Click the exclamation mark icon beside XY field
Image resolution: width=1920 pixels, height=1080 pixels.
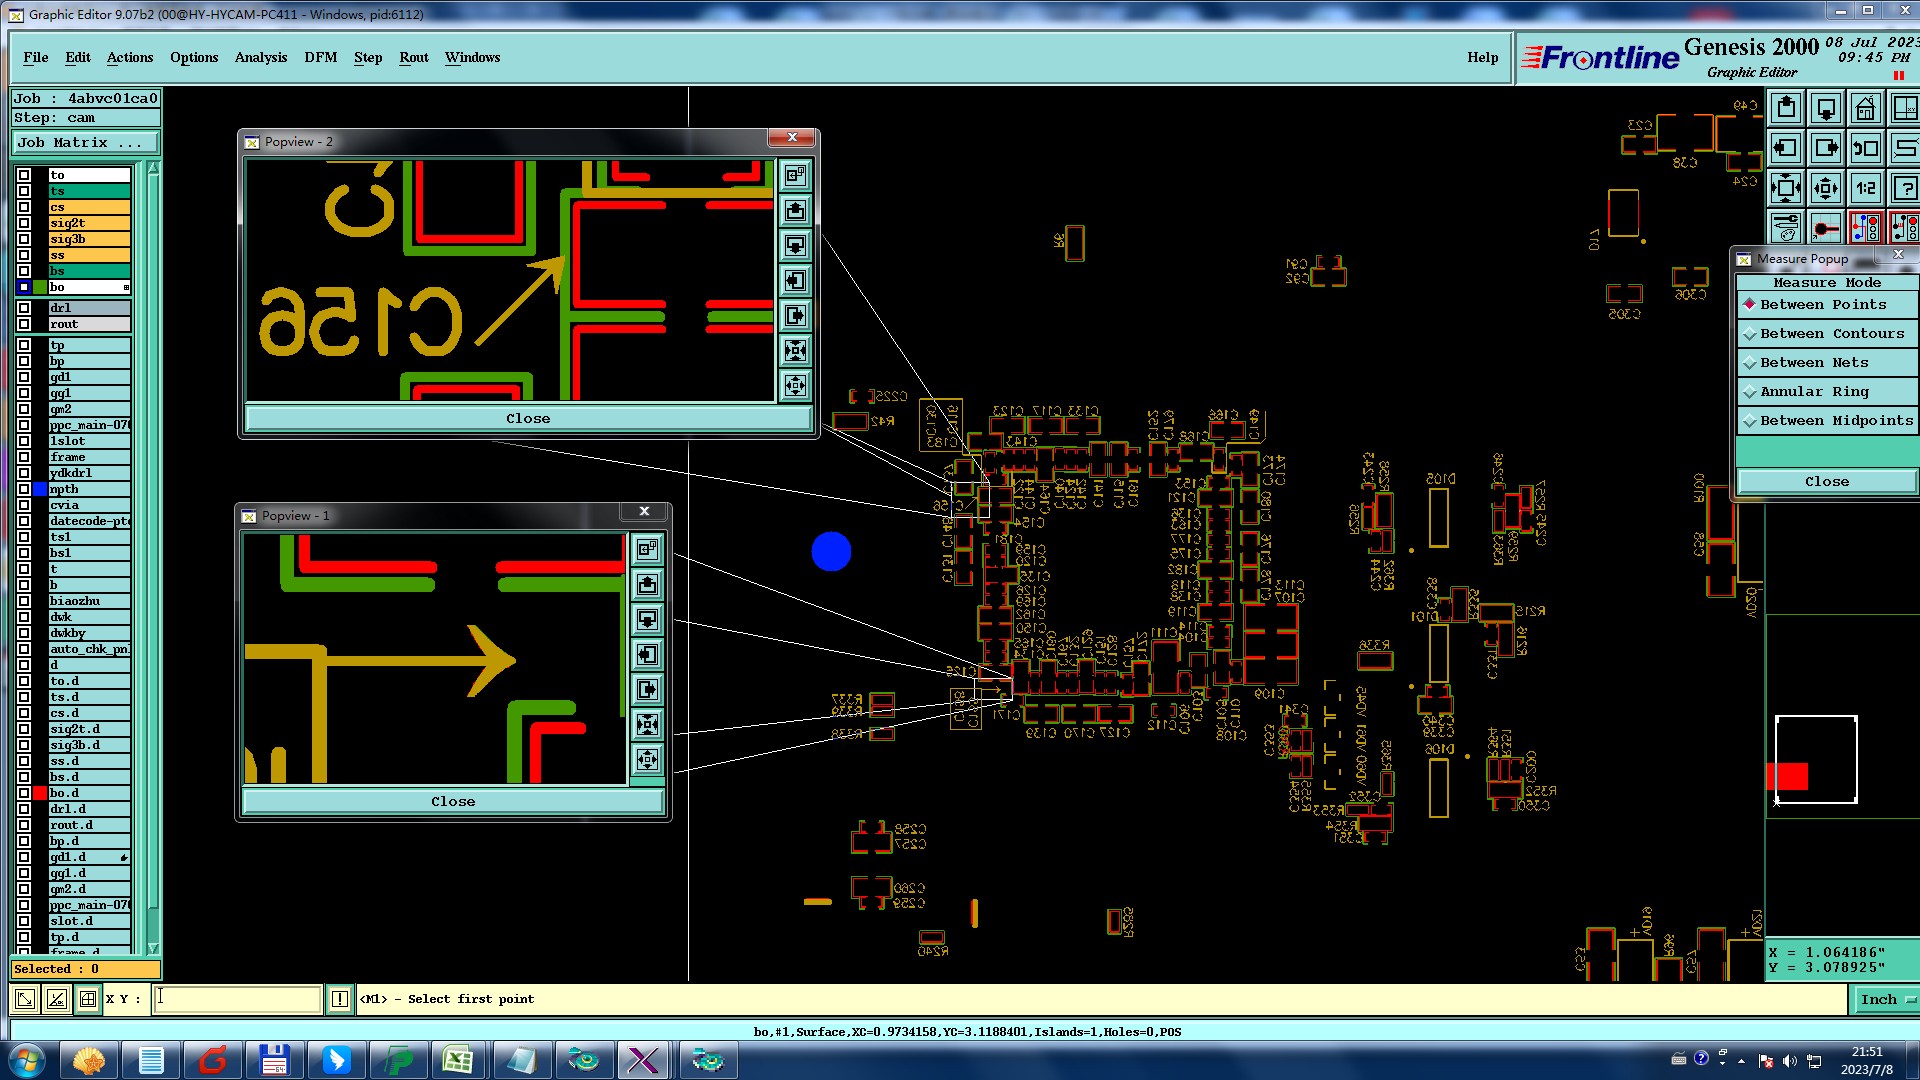340,998
